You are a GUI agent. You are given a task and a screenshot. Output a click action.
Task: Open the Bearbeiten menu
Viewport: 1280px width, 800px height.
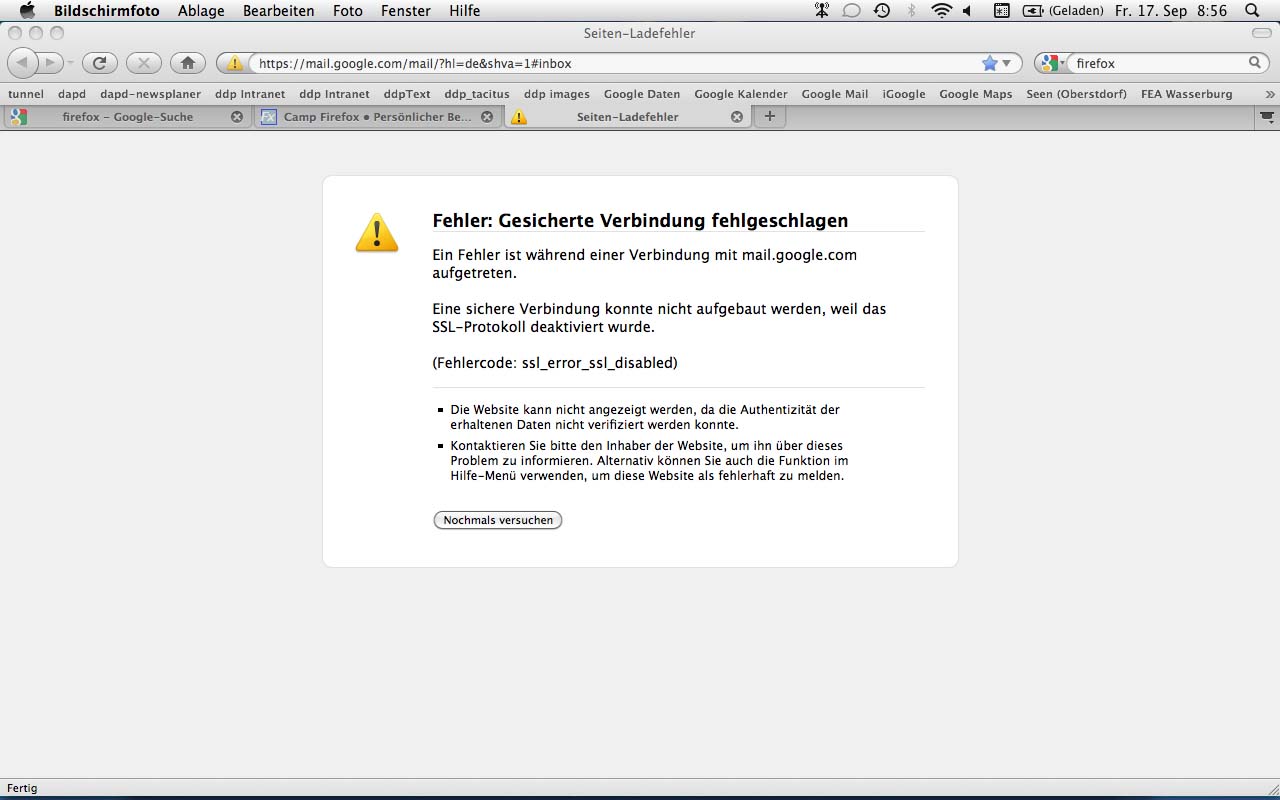(x=278, y=11)
